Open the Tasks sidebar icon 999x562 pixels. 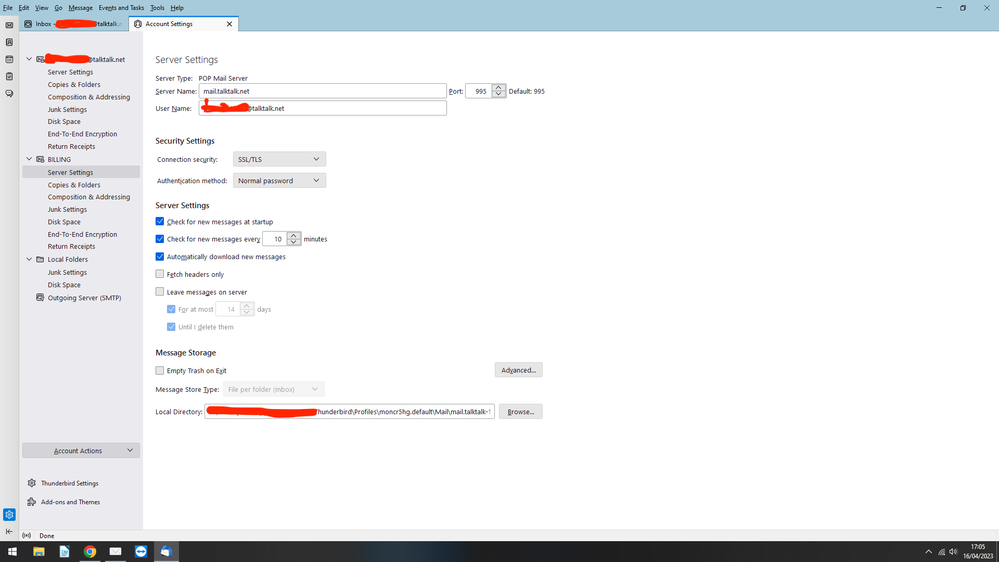pos(9,76)
